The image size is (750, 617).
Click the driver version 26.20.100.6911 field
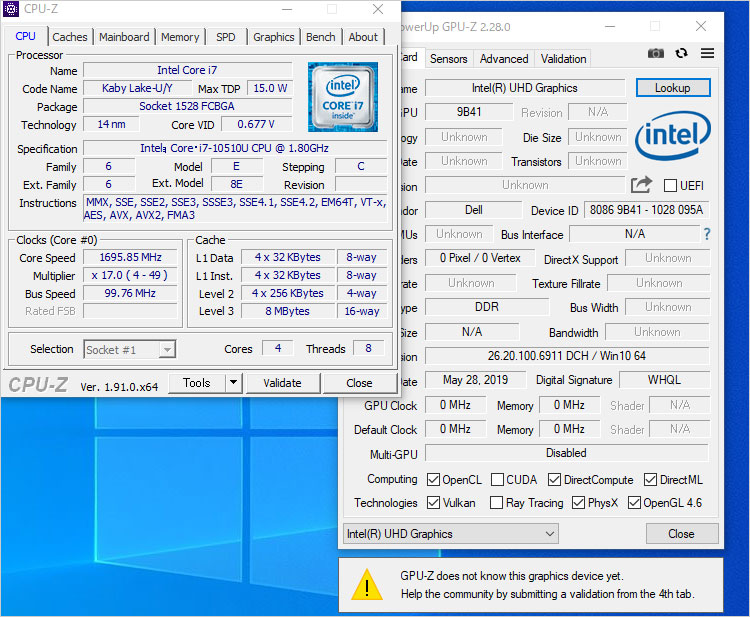click(x=567, y=356)
